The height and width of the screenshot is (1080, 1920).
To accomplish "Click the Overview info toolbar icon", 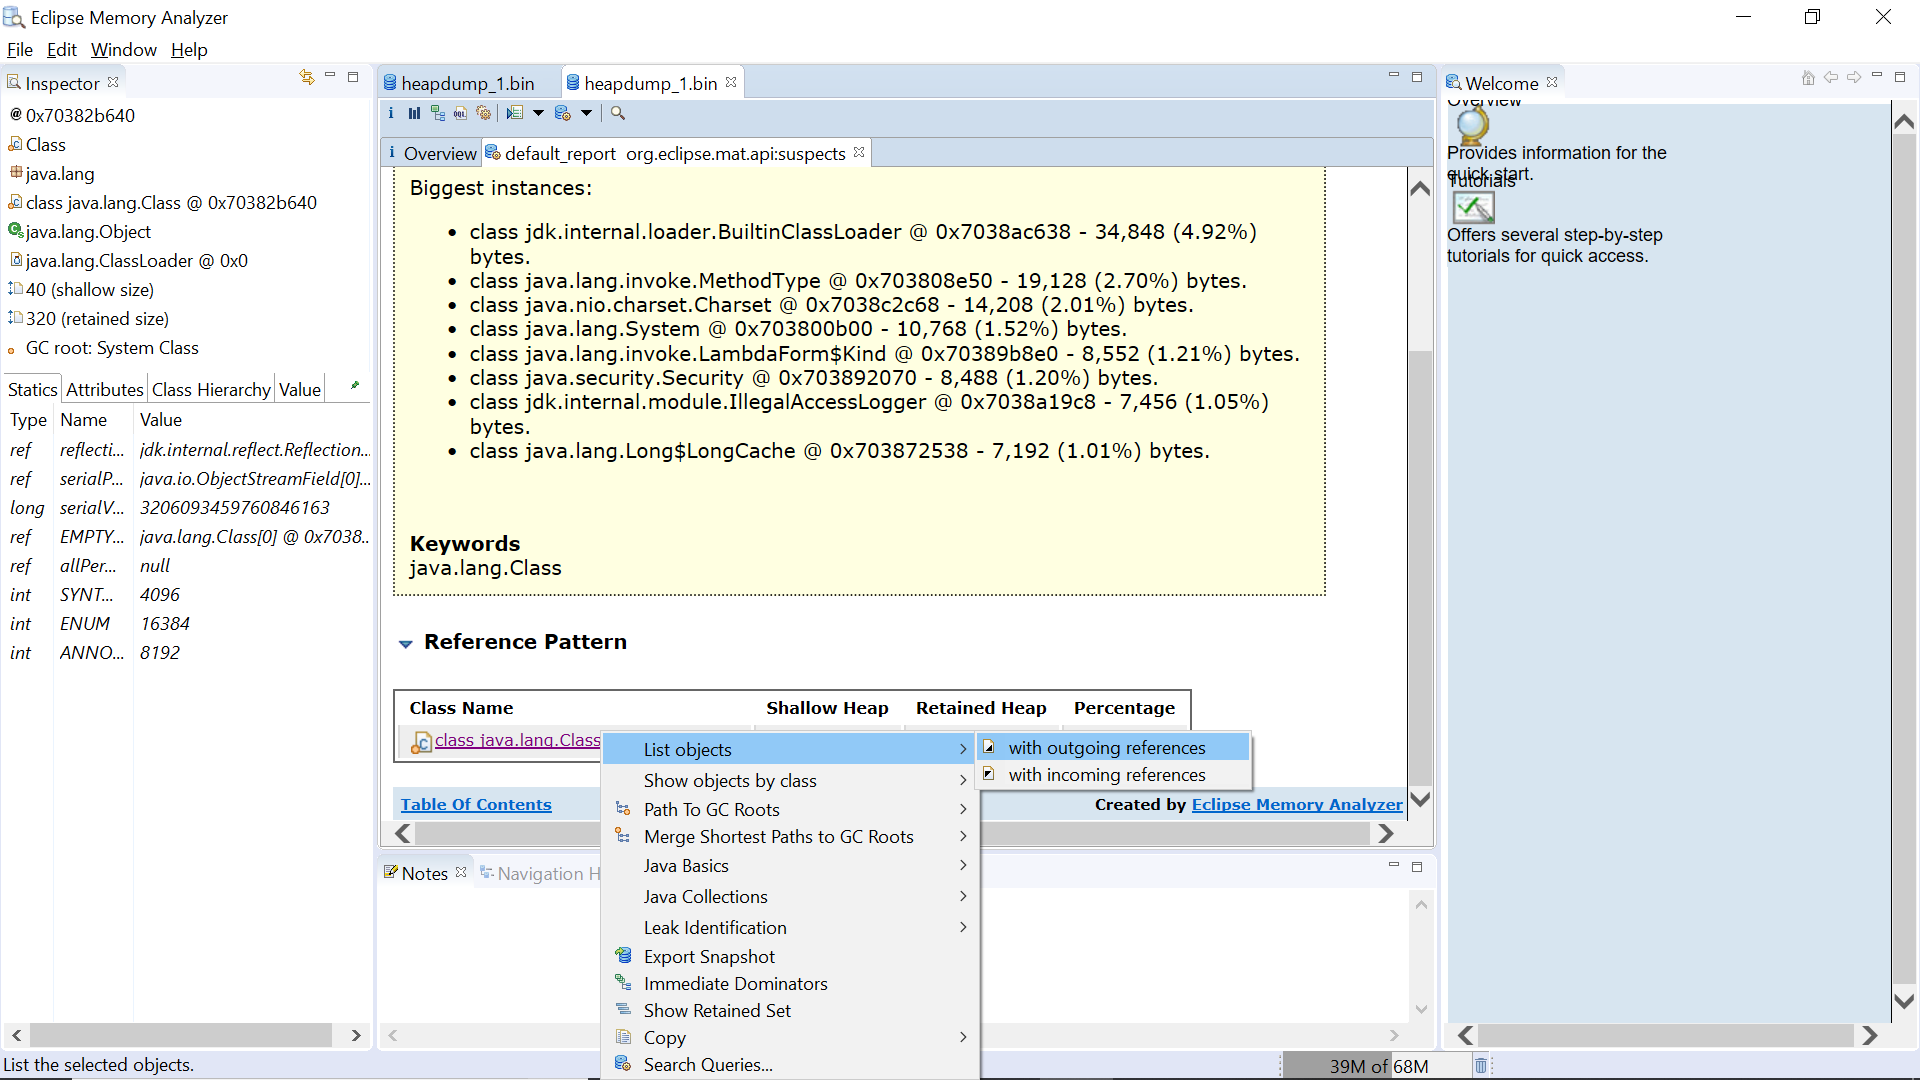I will point(391,114).
